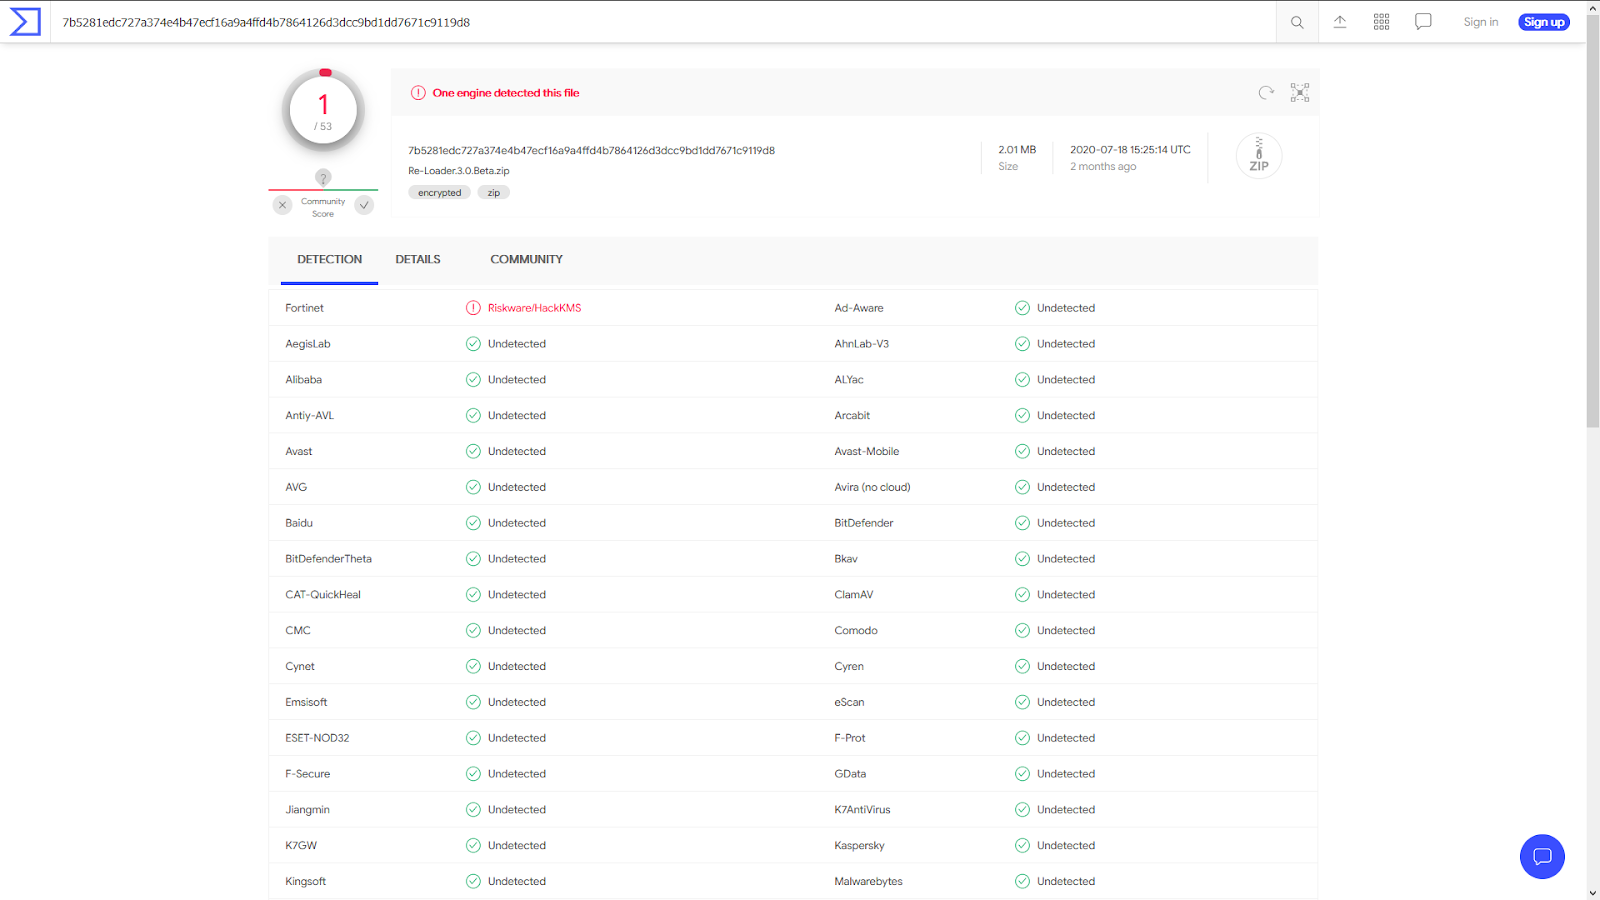Click the check icon in Avast row
This screenshot has width=1600, height=900.
point(473,452)
